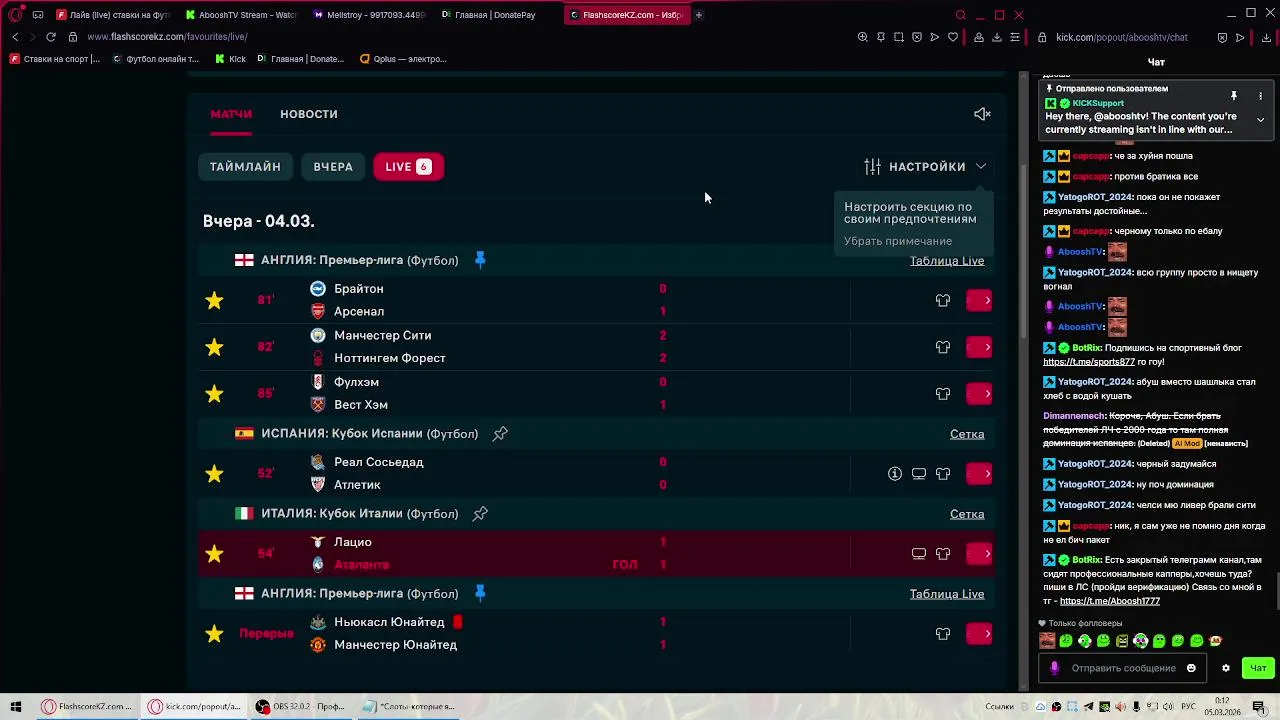Viewport: 1280px width, 720px height.
Task: Click browser back arrow
Action: click(x=15, y=37)
